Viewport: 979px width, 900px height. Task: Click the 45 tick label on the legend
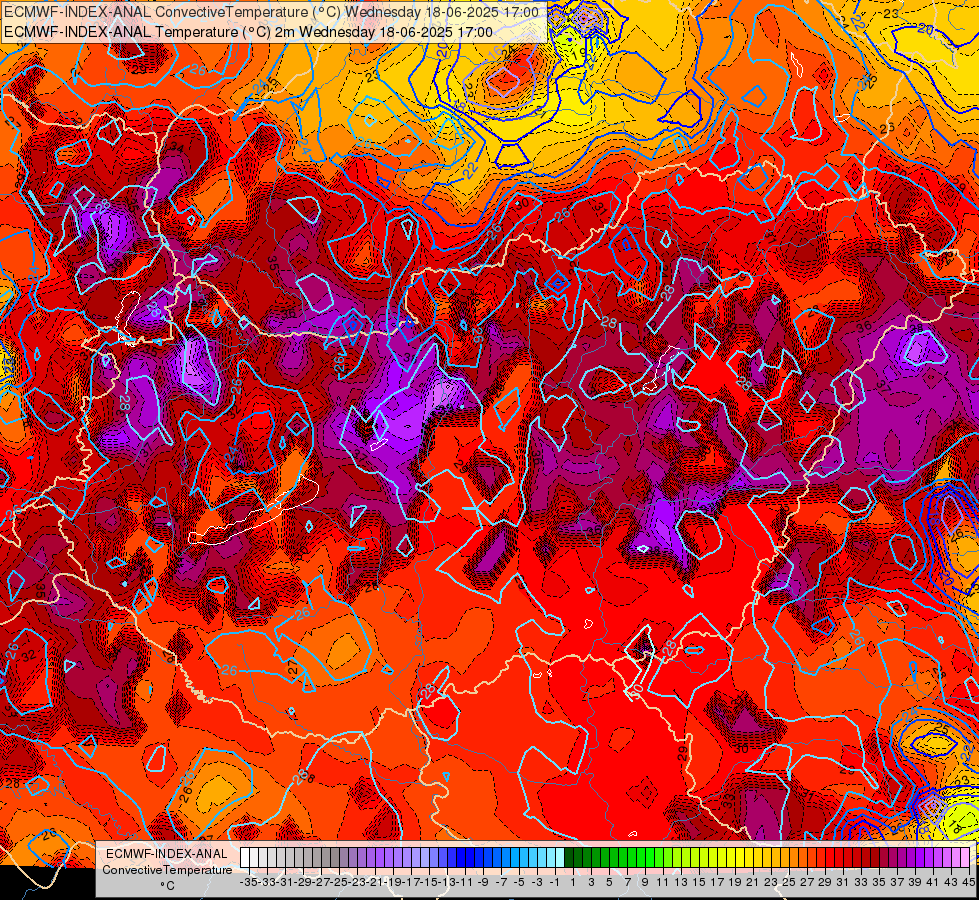968,882
